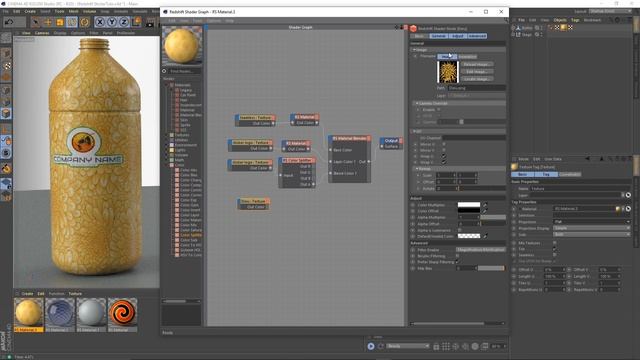Click the Default Invalid Color swatch
The height and width of the screenshot is (360, 640).
[x=469, y=236]
